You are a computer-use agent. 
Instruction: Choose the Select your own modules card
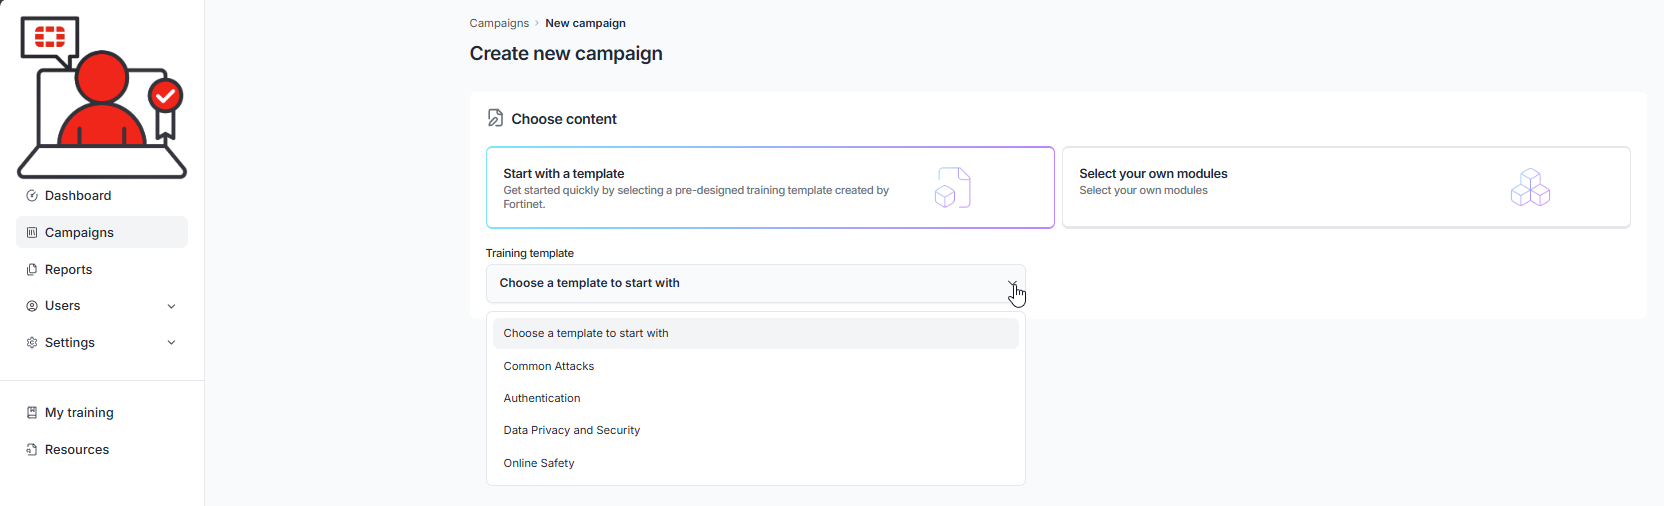pos(1345,188)
